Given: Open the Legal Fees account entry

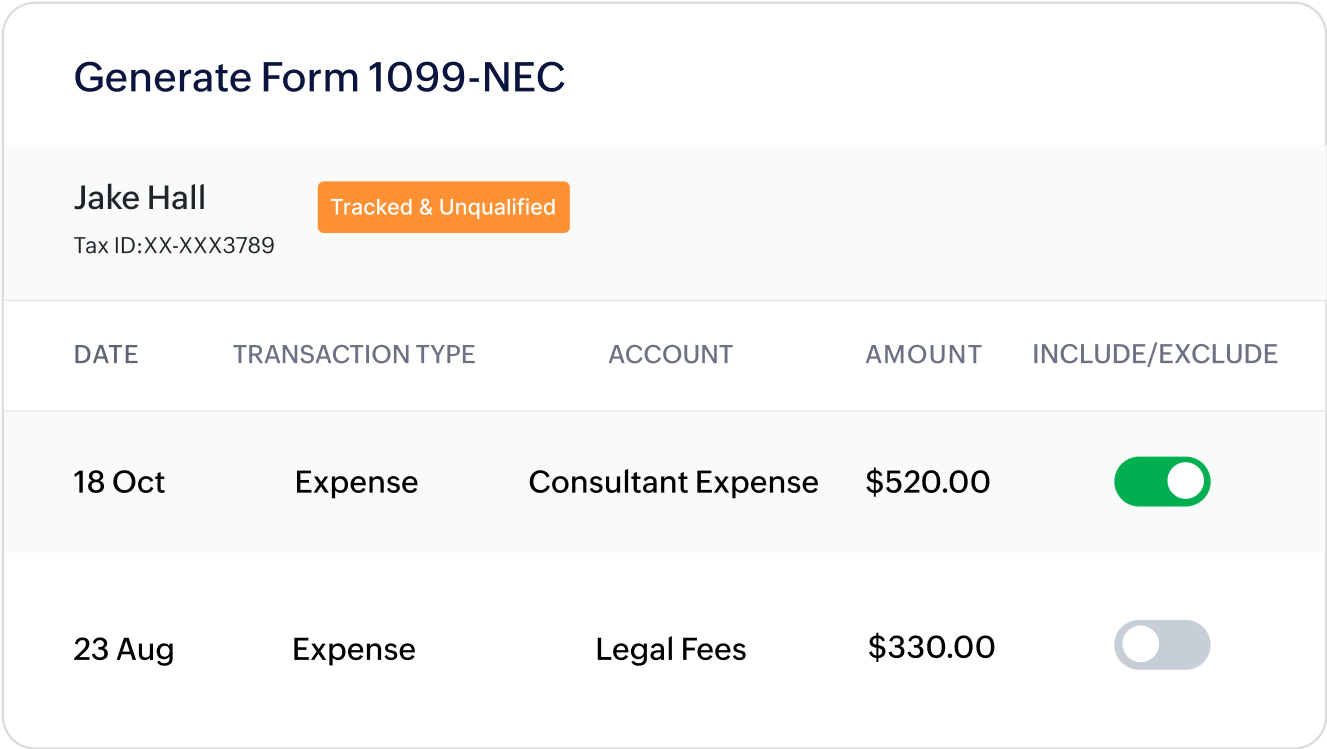Looking at the screenshot, I should [x=670, y=648].
